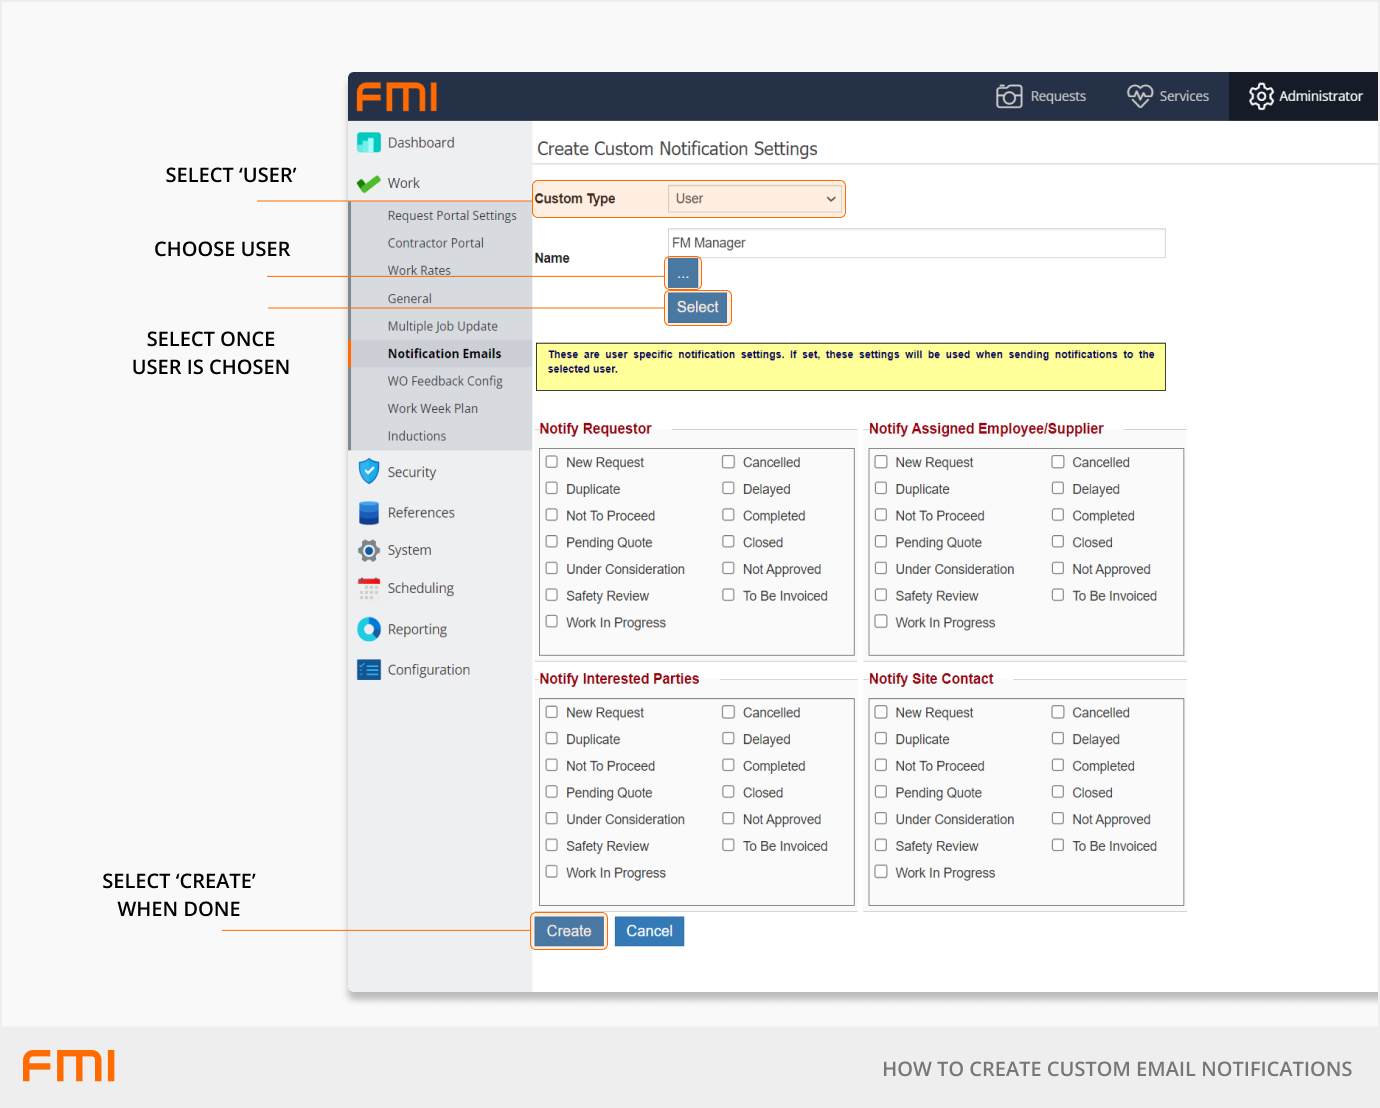Check Completed under Notify Assigned Employee/Supplier

1058,515
